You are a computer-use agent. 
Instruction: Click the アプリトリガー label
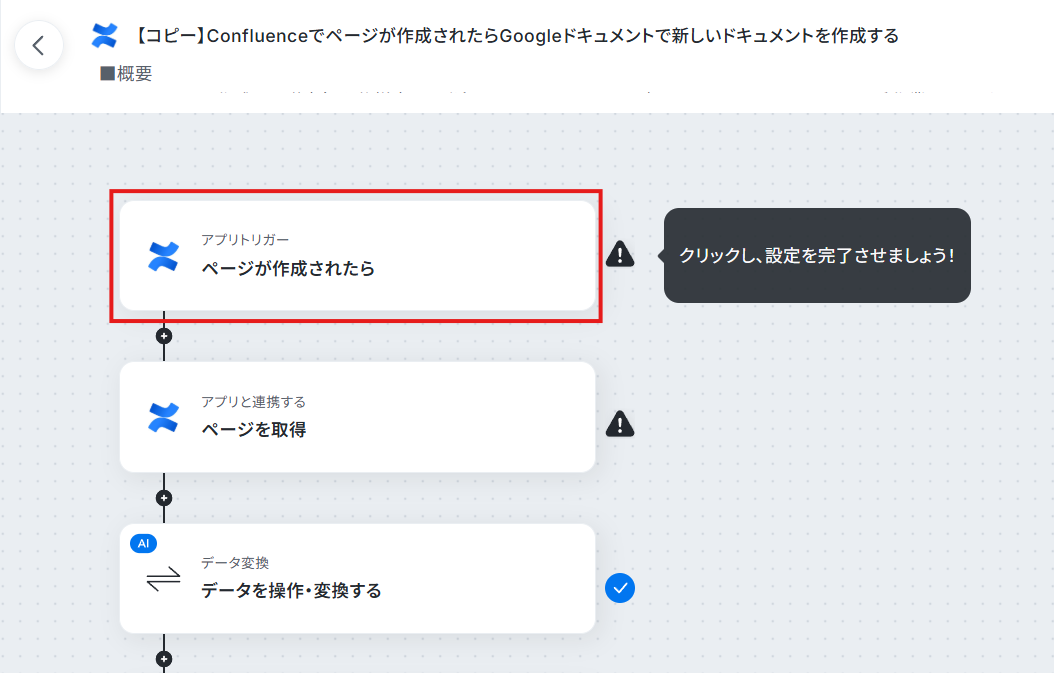click(x=245, y=240)
